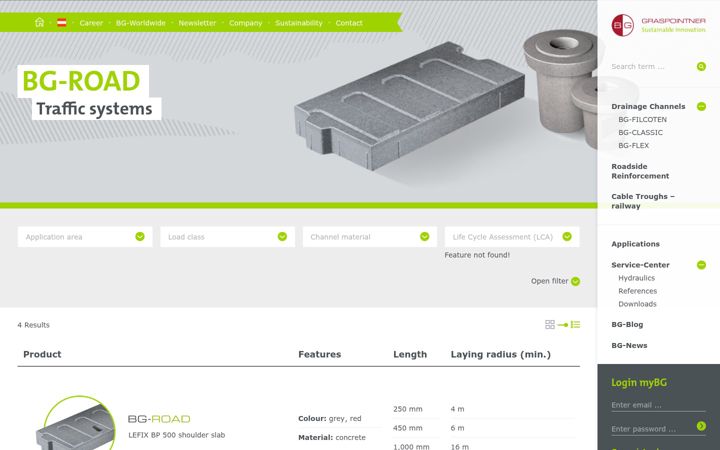Click the Features column header

320,354
